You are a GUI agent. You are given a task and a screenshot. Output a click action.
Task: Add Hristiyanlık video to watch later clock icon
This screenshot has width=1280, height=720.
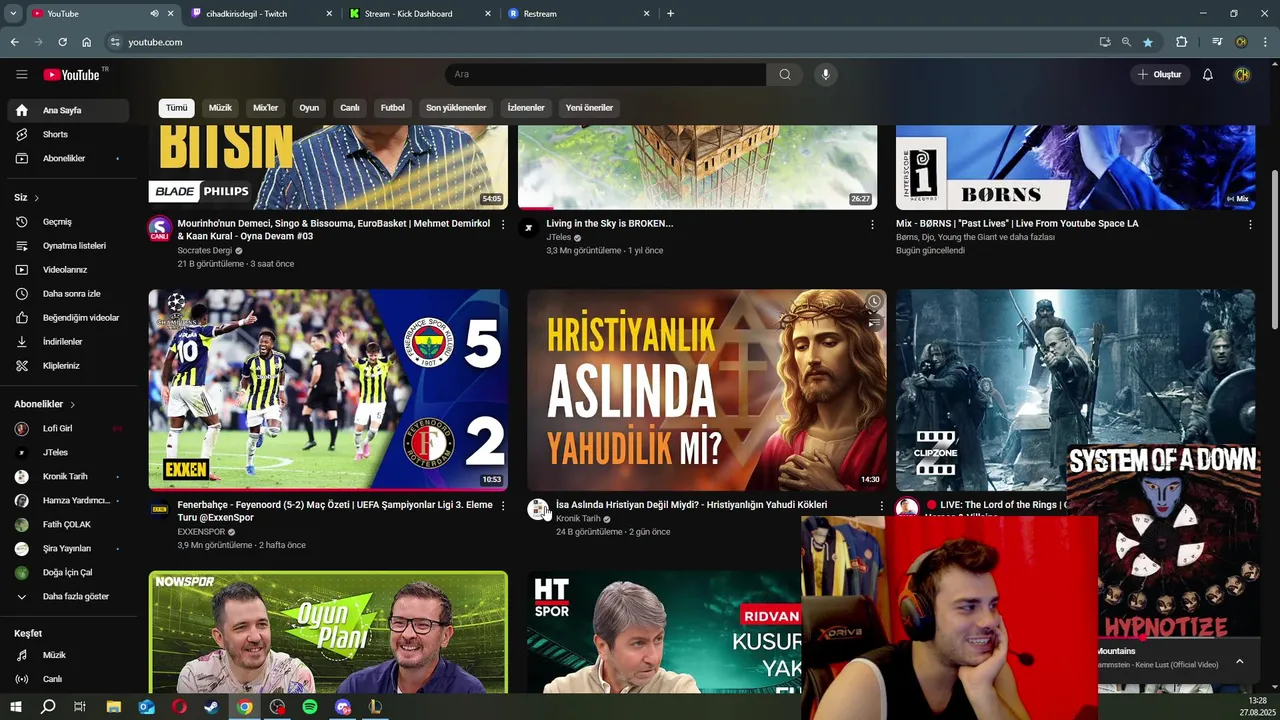coord(874,301)
